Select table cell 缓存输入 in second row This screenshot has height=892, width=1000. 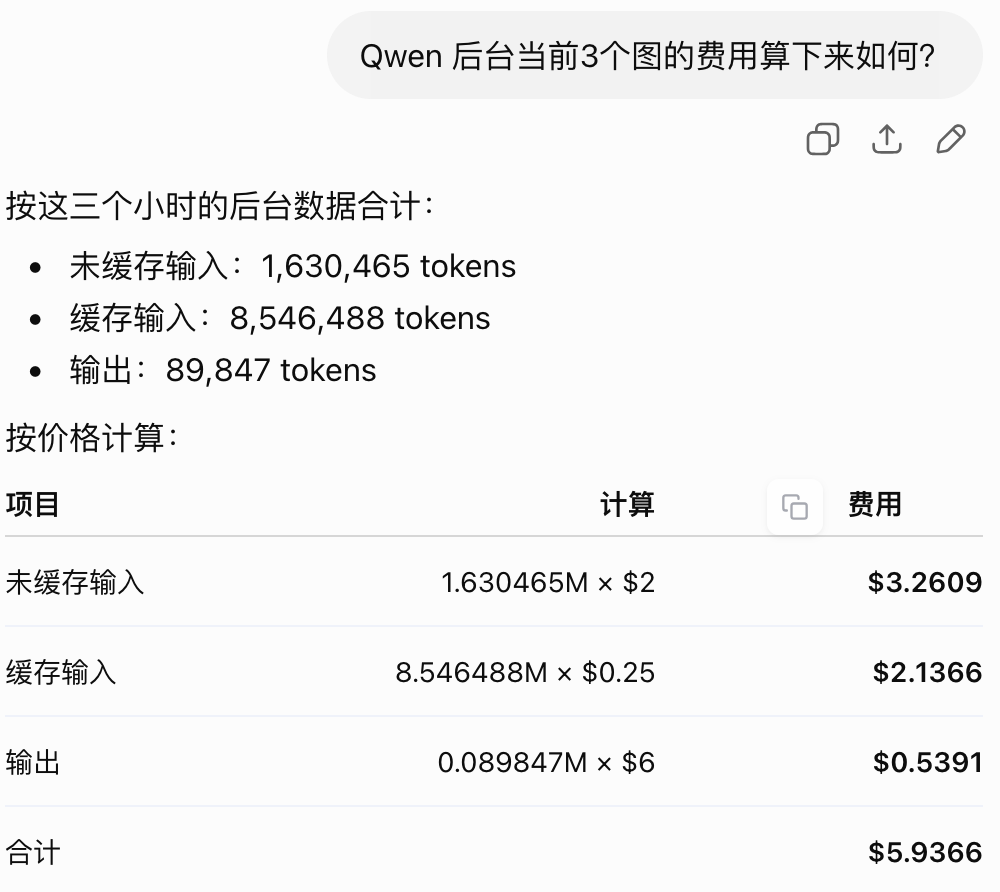tap(61, 672)
